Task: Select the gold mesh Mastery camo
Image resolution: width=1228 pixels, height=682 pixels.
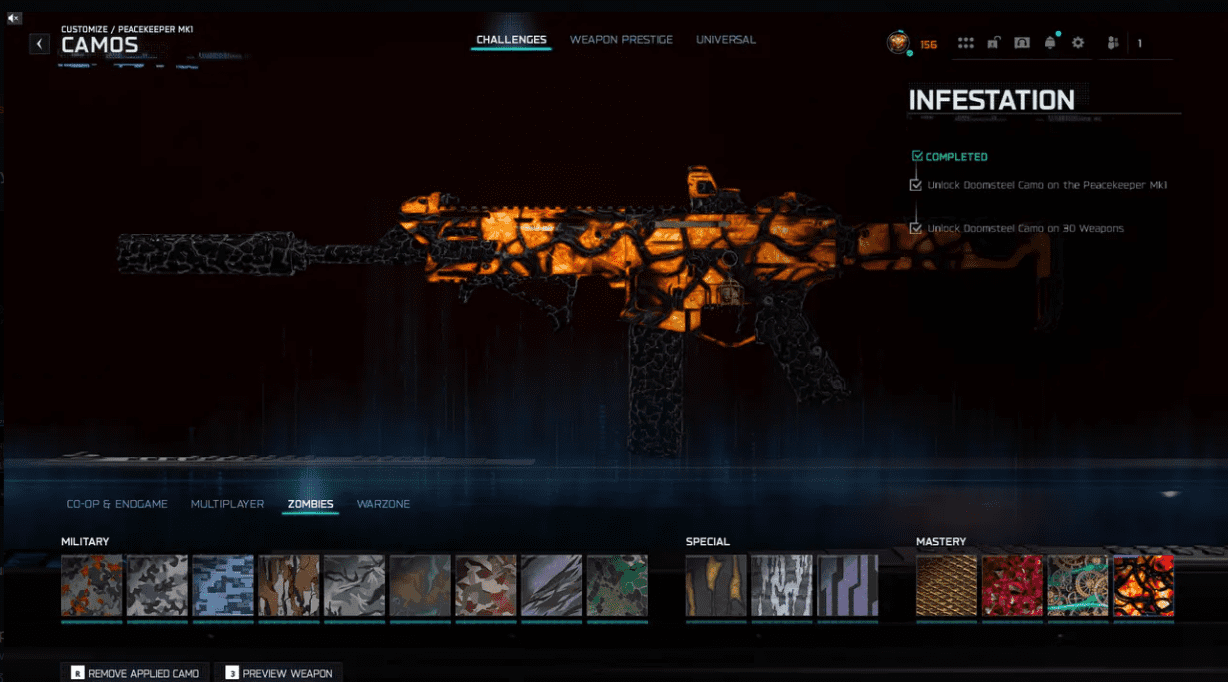Action: click(x=946, y=585)
